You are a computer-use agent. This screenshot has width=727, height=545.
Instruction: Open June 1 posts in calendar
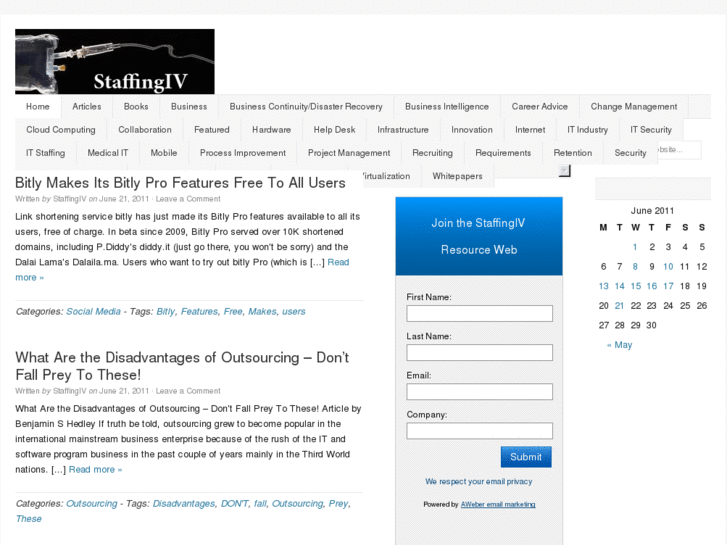[x=635, y=247]
